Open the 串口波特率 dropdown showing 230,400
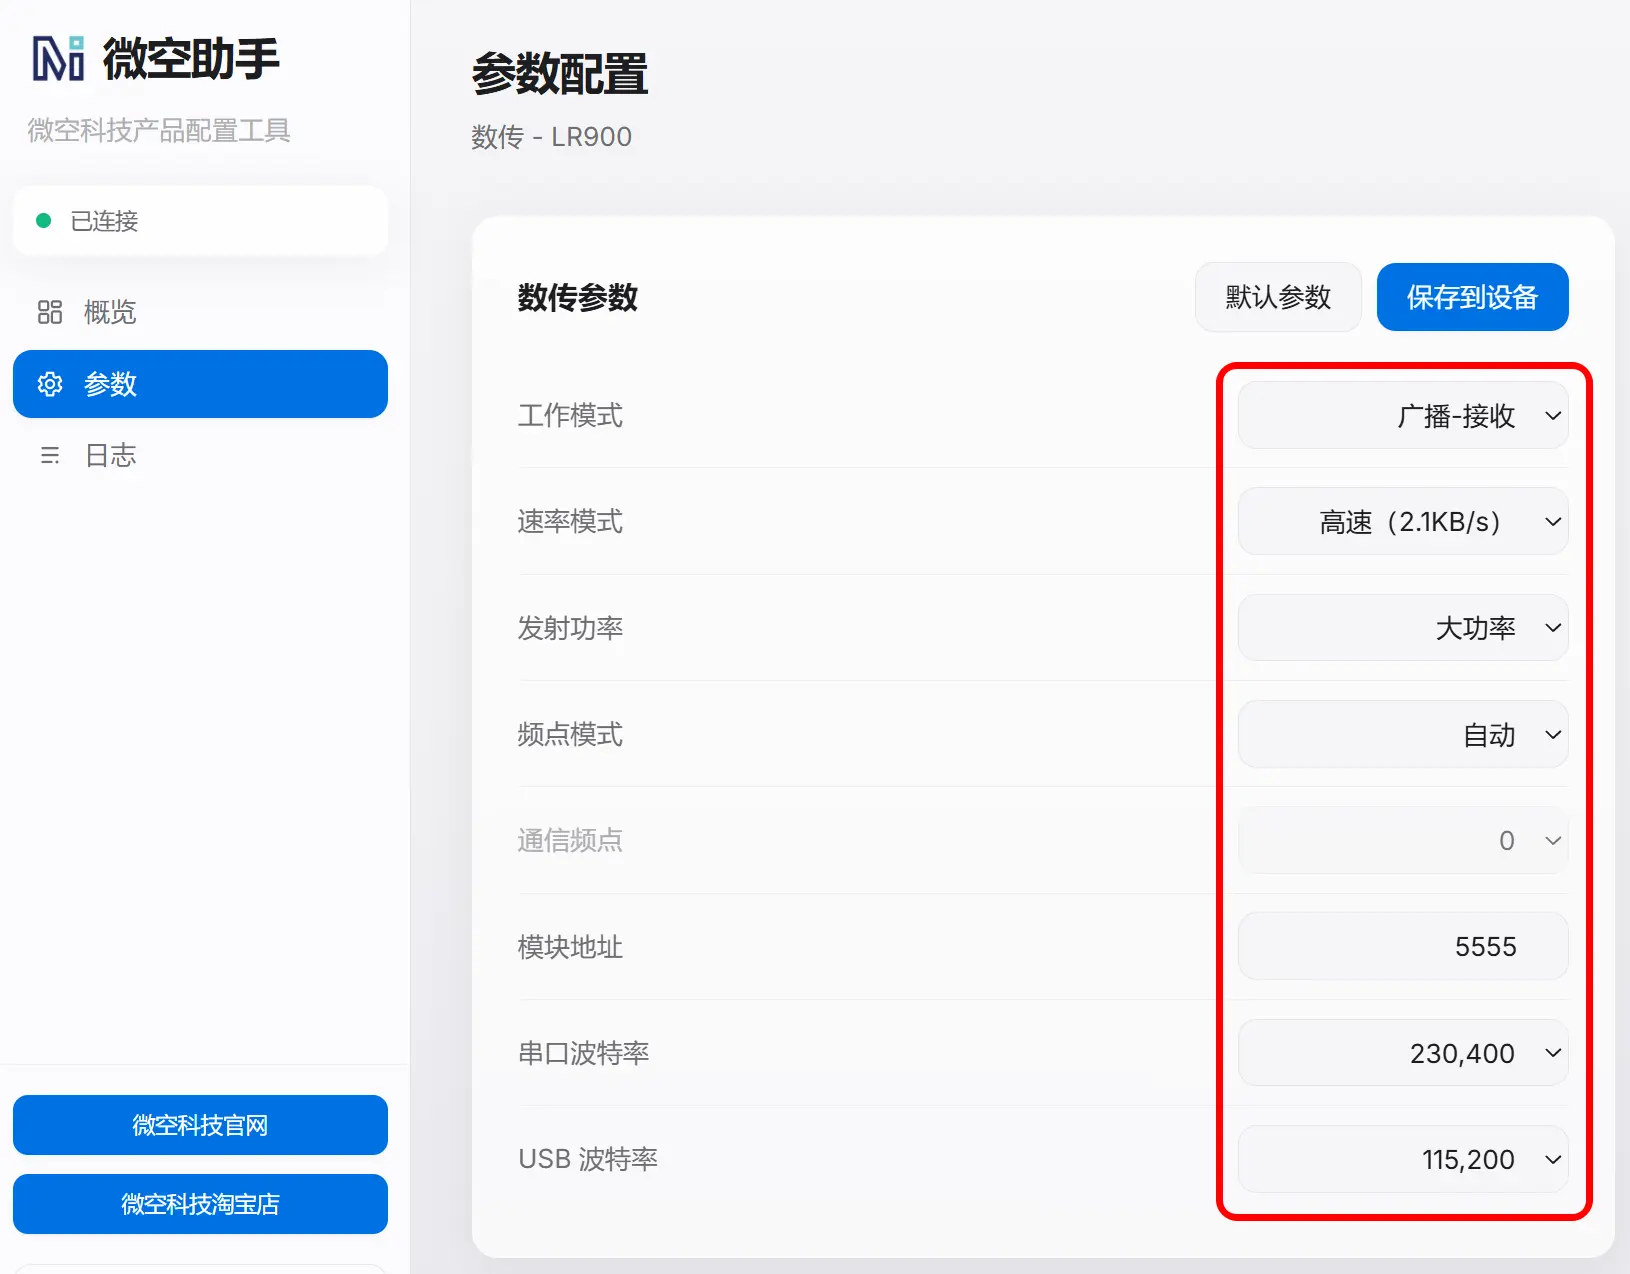Screen dimensions: 1630x1274 coord(1403,1053)
